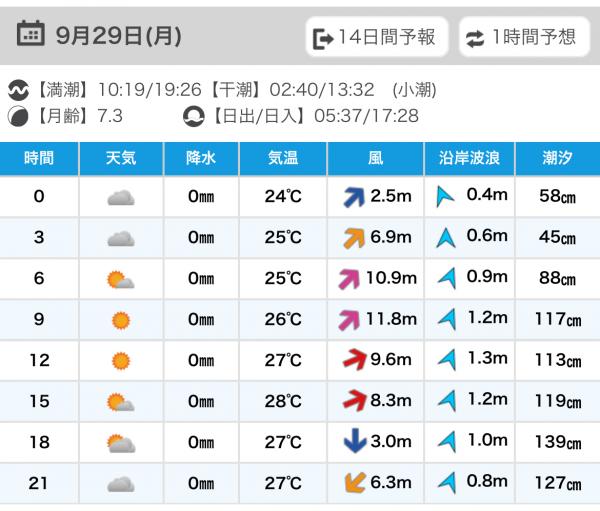Open the 14日間予報 forecast button
The width and height of the screenshot is (600, 511).
click(x=376, y=38)
